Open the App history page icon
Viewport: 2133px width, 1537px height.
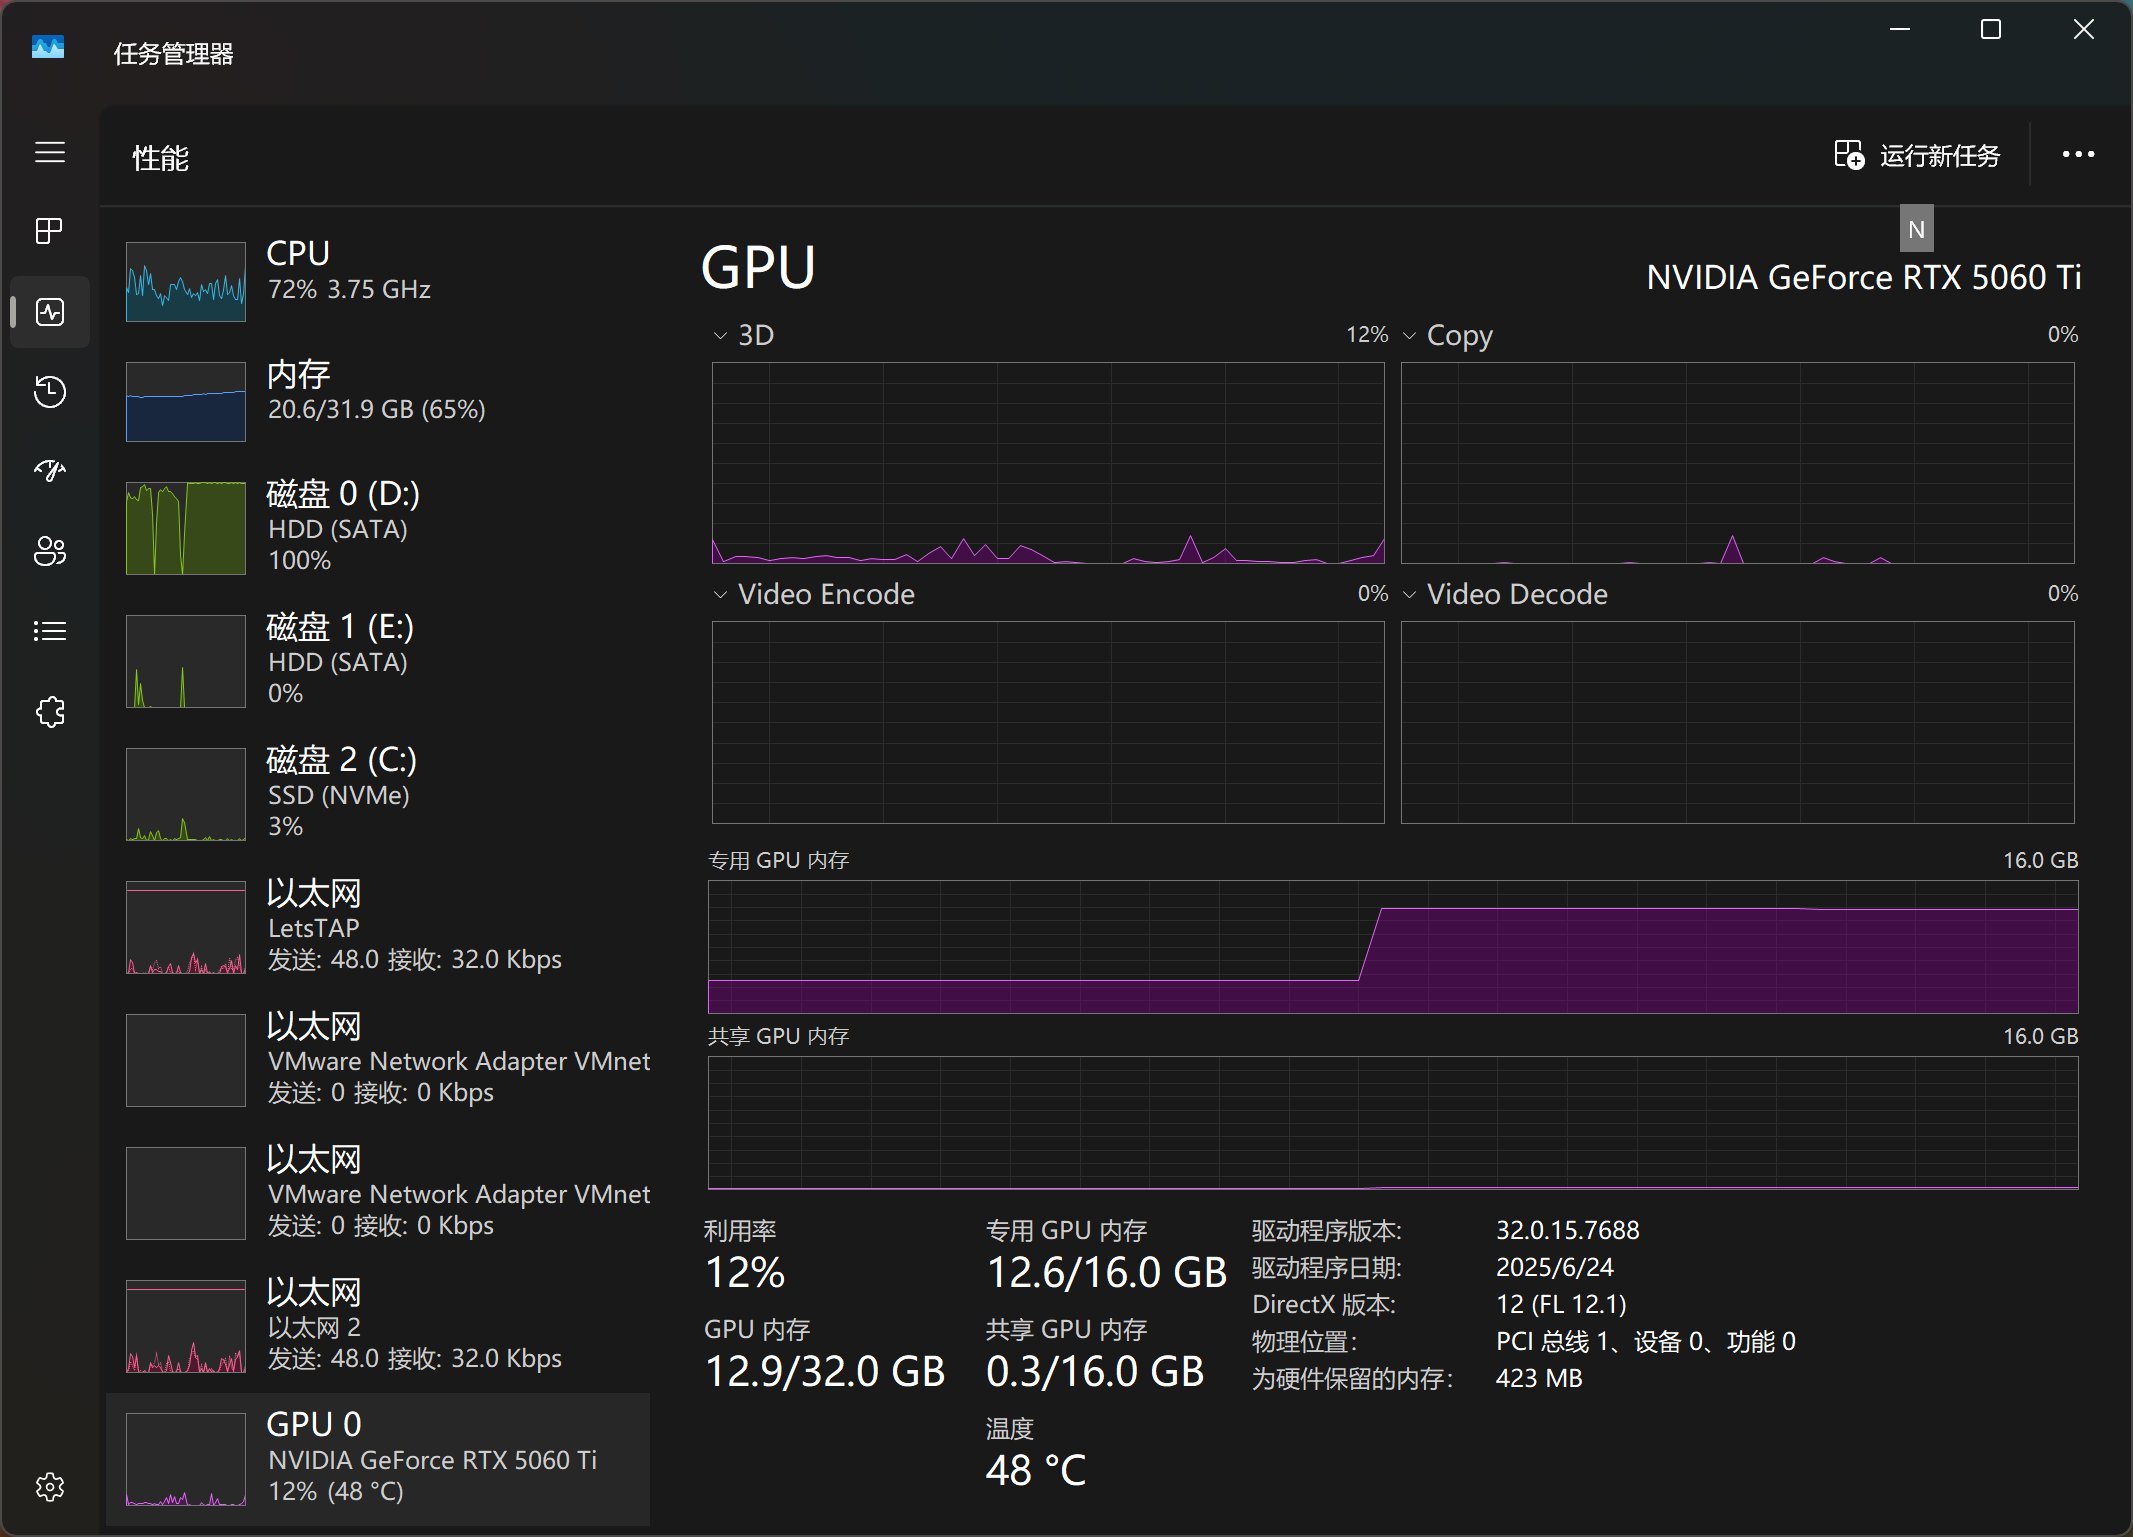point(50,391)
